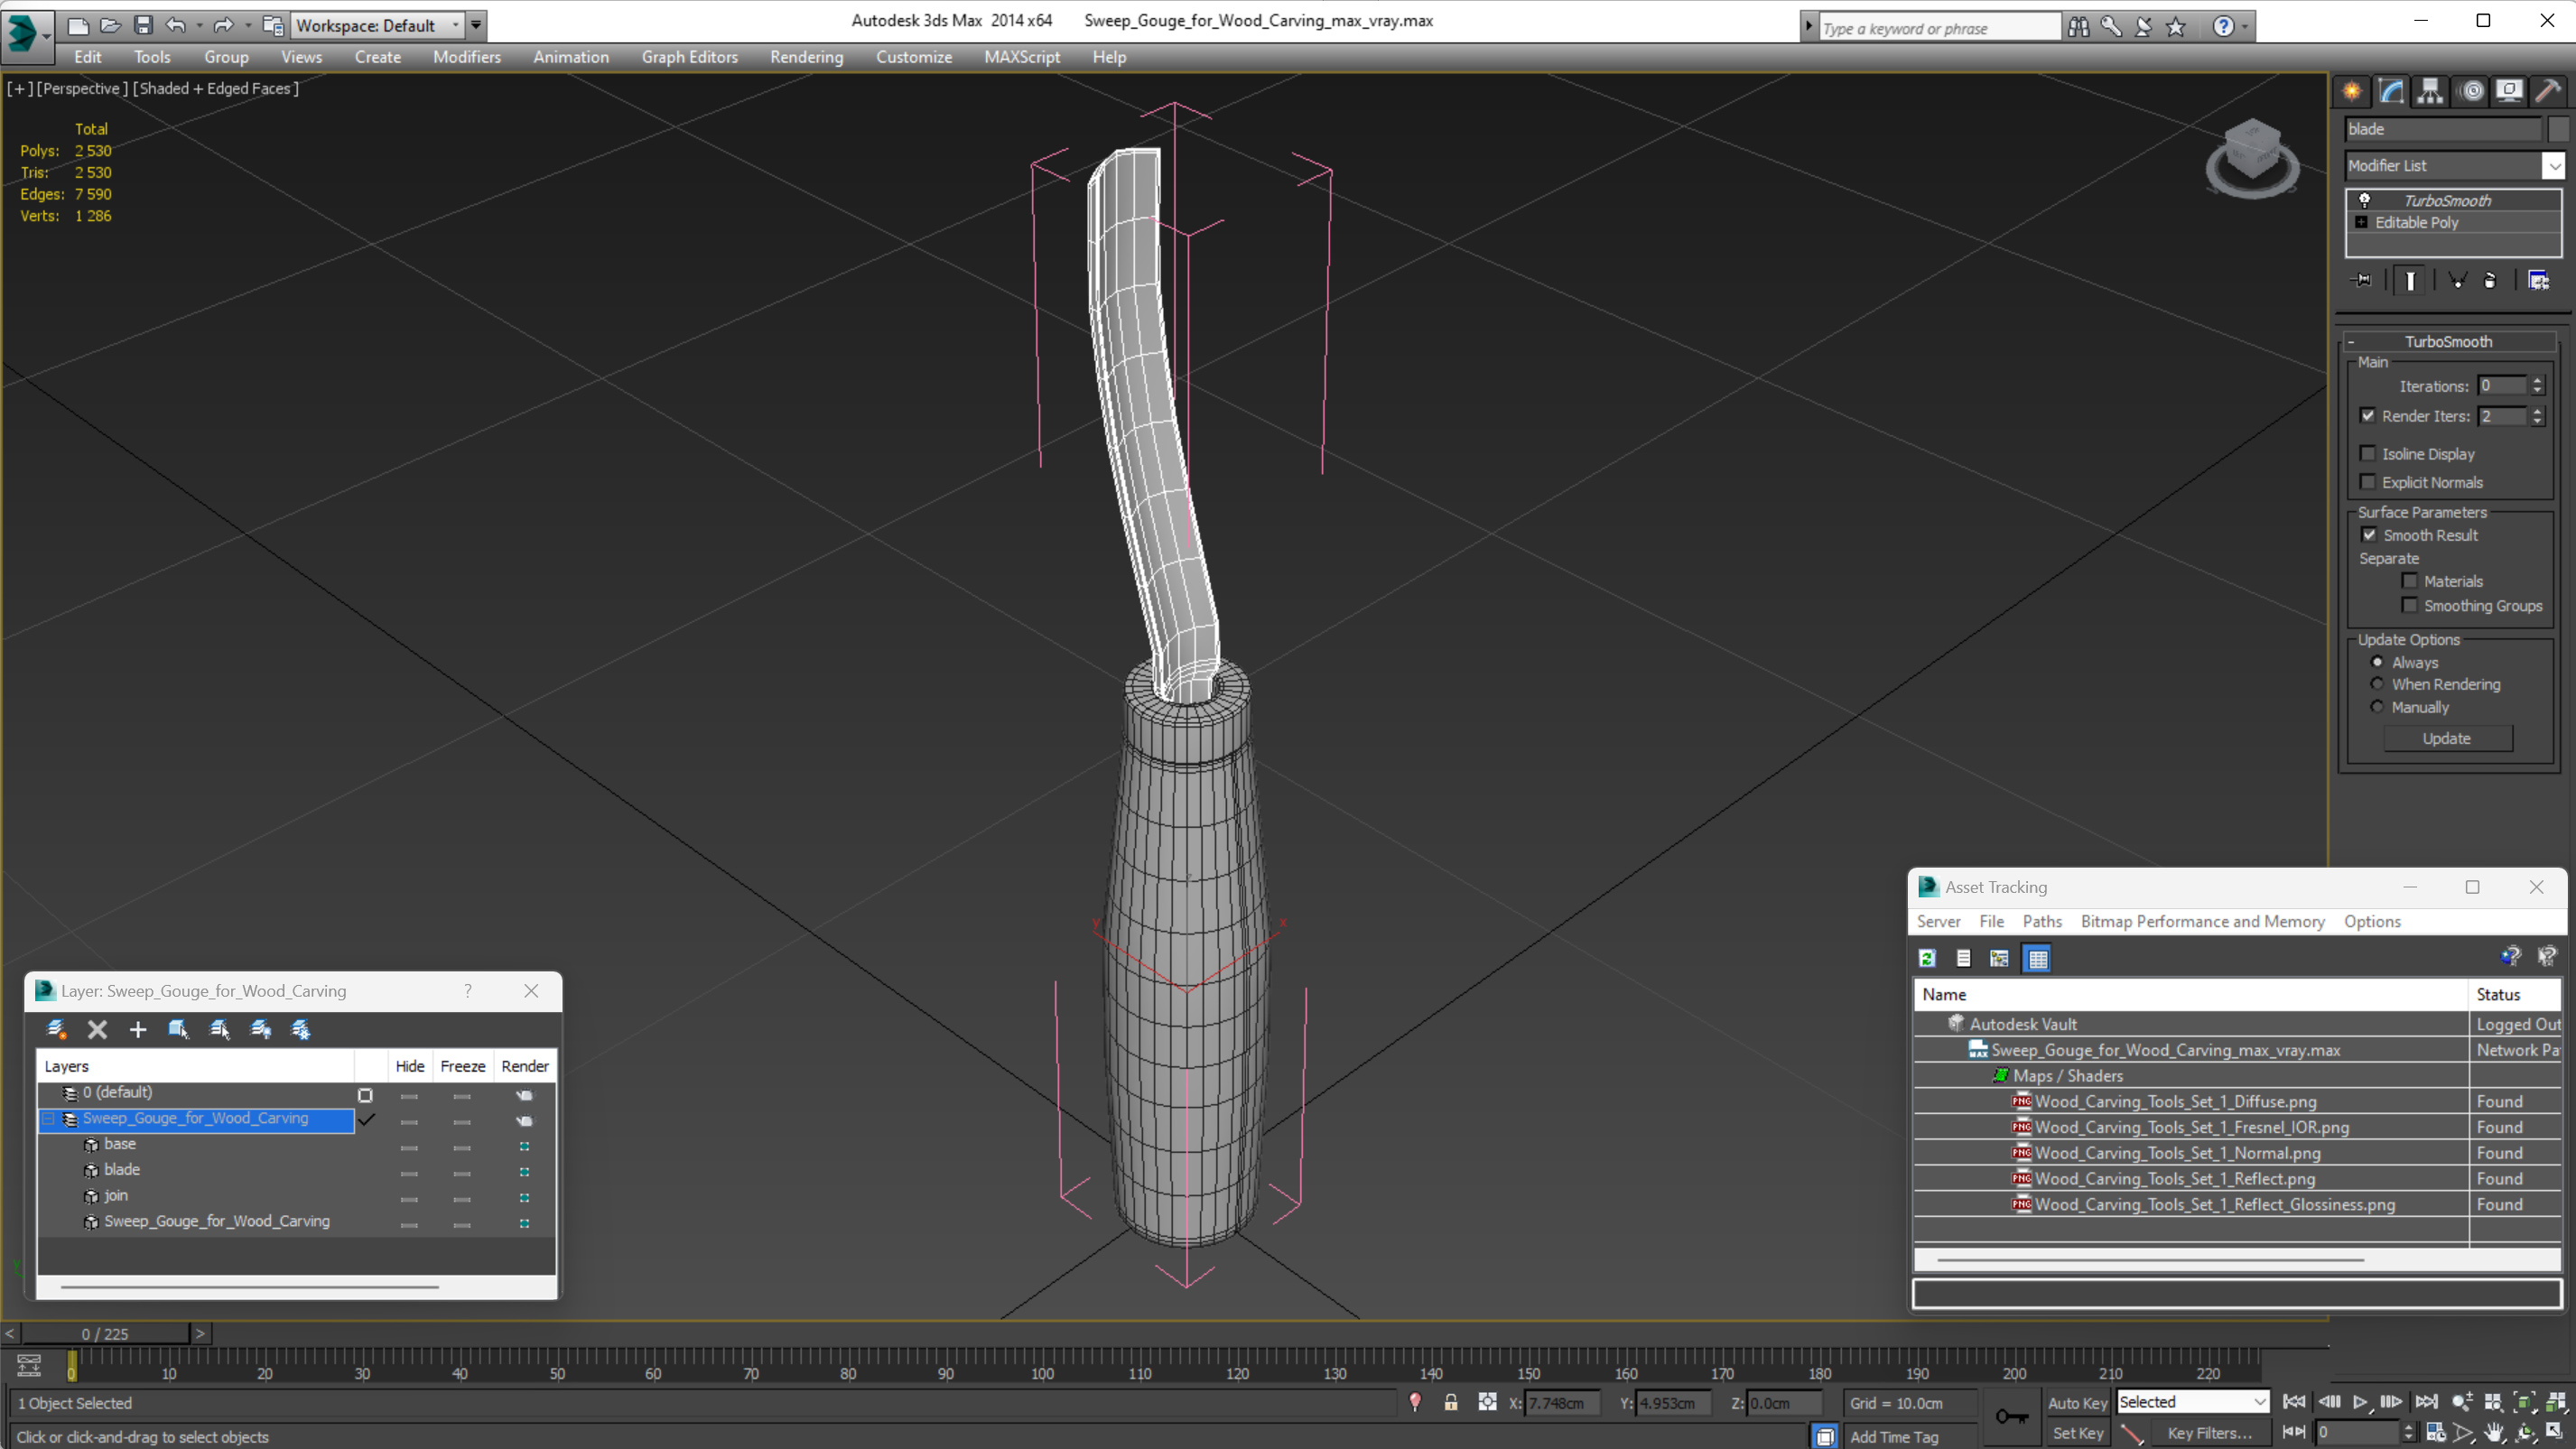The image size is (2576, 1449).
Task: Click New file icon in title bar
Action: click(77, 25)
